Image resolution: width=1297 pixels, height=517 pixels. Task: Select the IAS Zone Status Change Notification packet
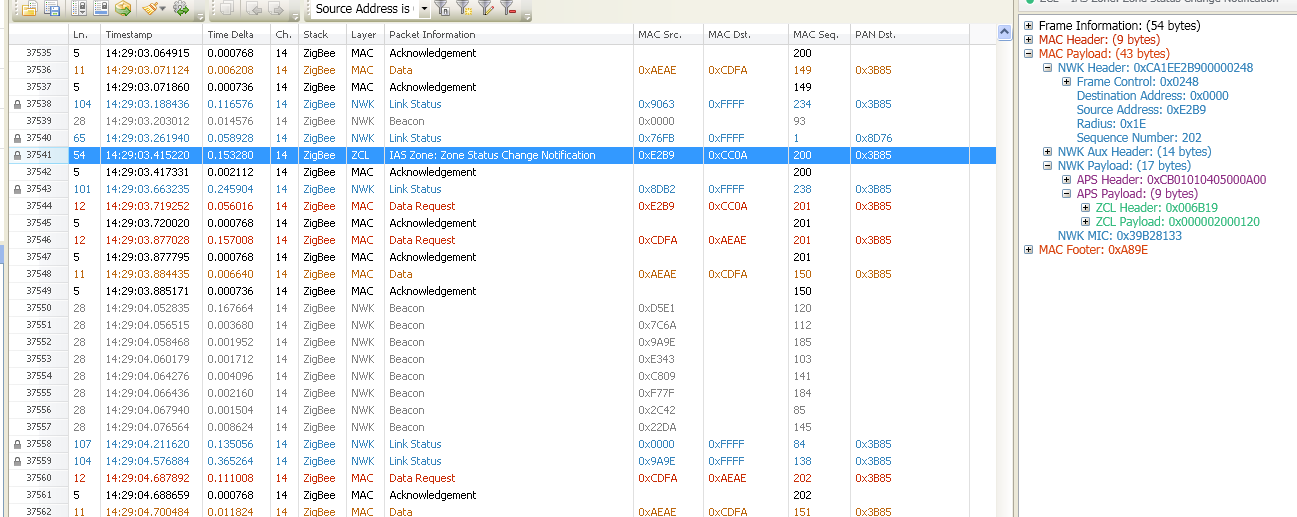point(502,155)
